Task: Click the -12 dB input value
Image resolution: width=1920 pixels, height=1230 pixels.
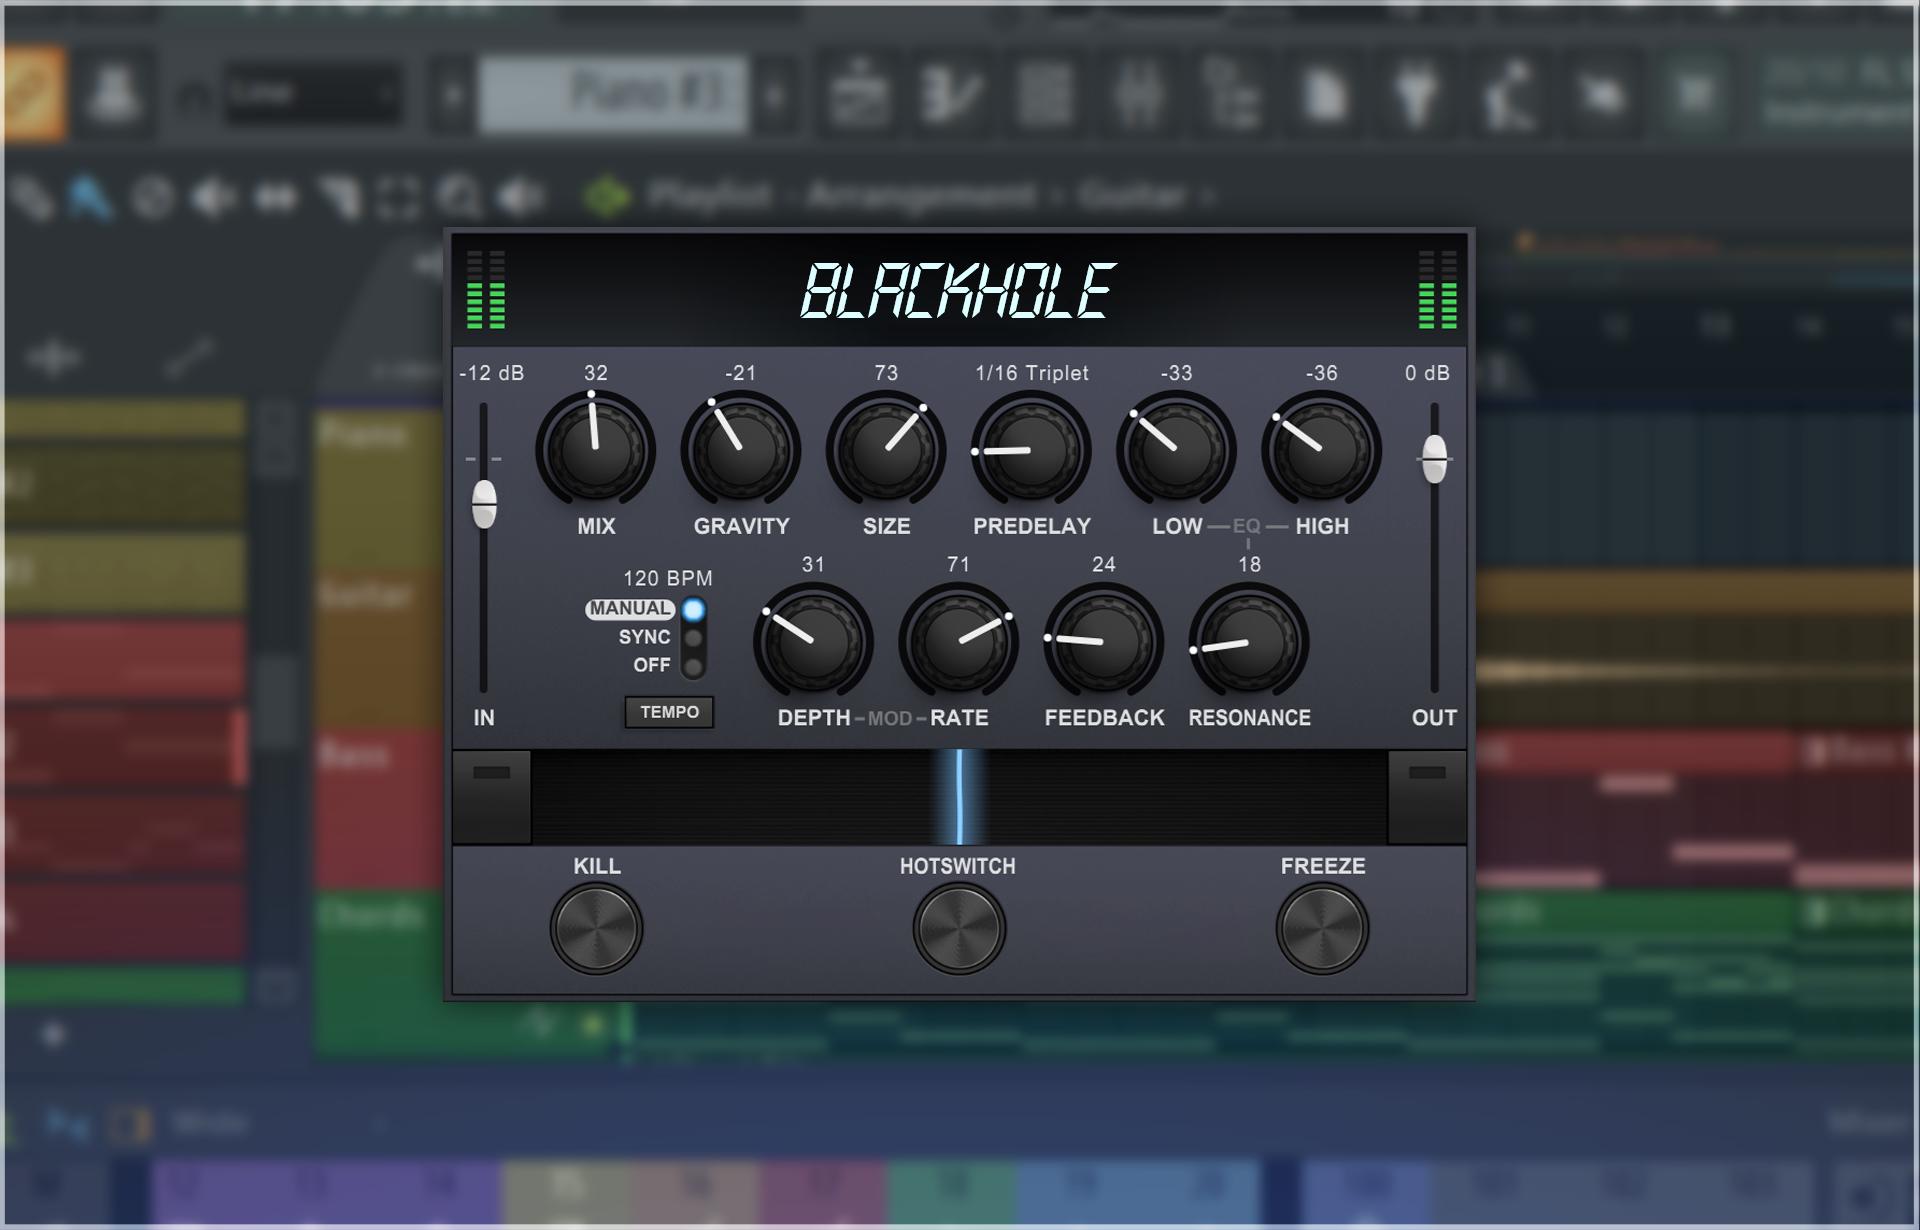Action: tap(491, 373)
